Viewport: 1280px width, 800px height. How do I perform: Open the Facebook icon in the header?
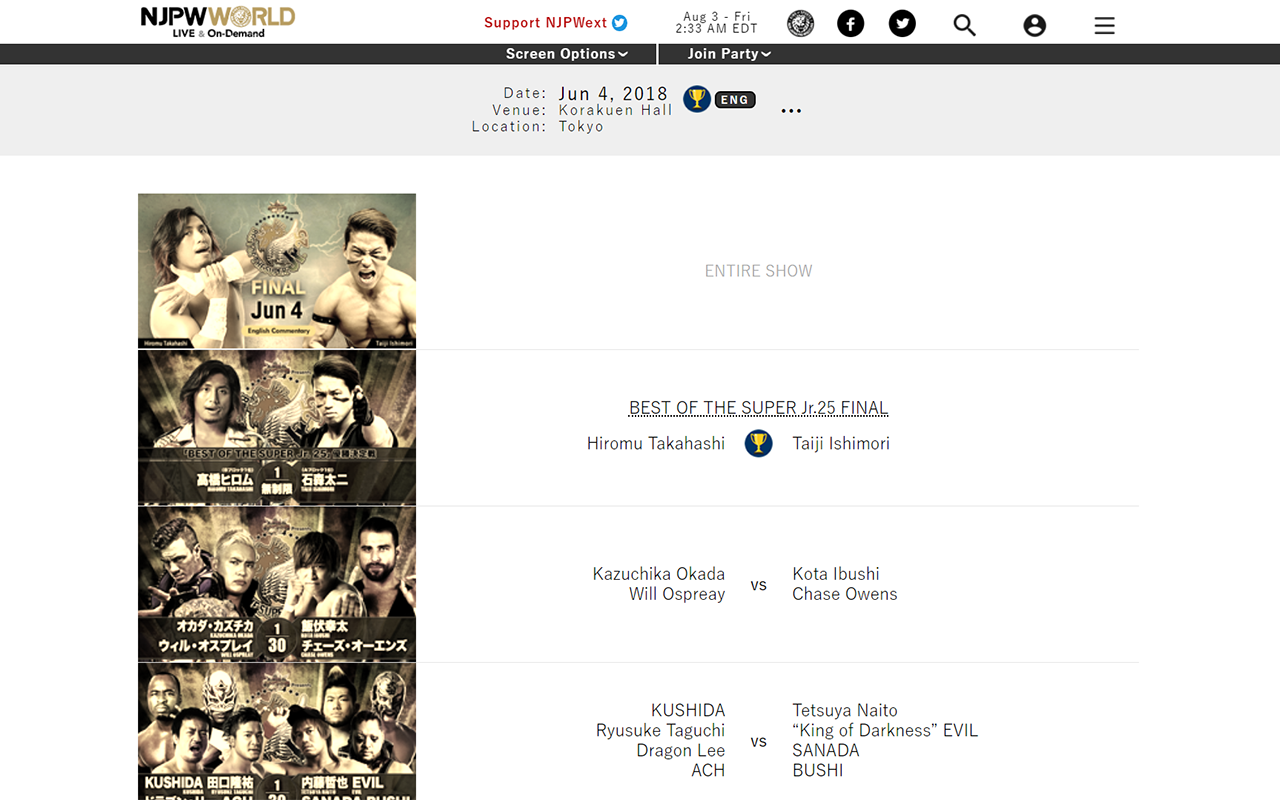pos(851,24)
